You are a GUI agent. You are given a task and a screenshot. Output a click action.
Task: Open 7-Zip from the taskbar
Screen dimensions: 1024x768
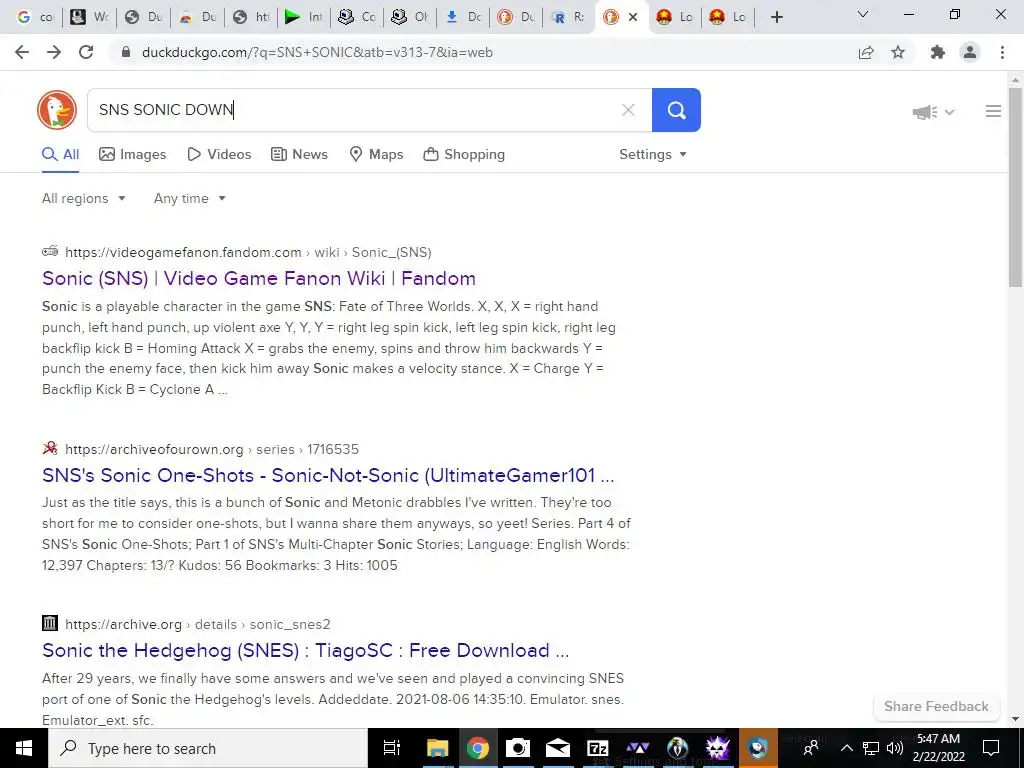point(598,748)
